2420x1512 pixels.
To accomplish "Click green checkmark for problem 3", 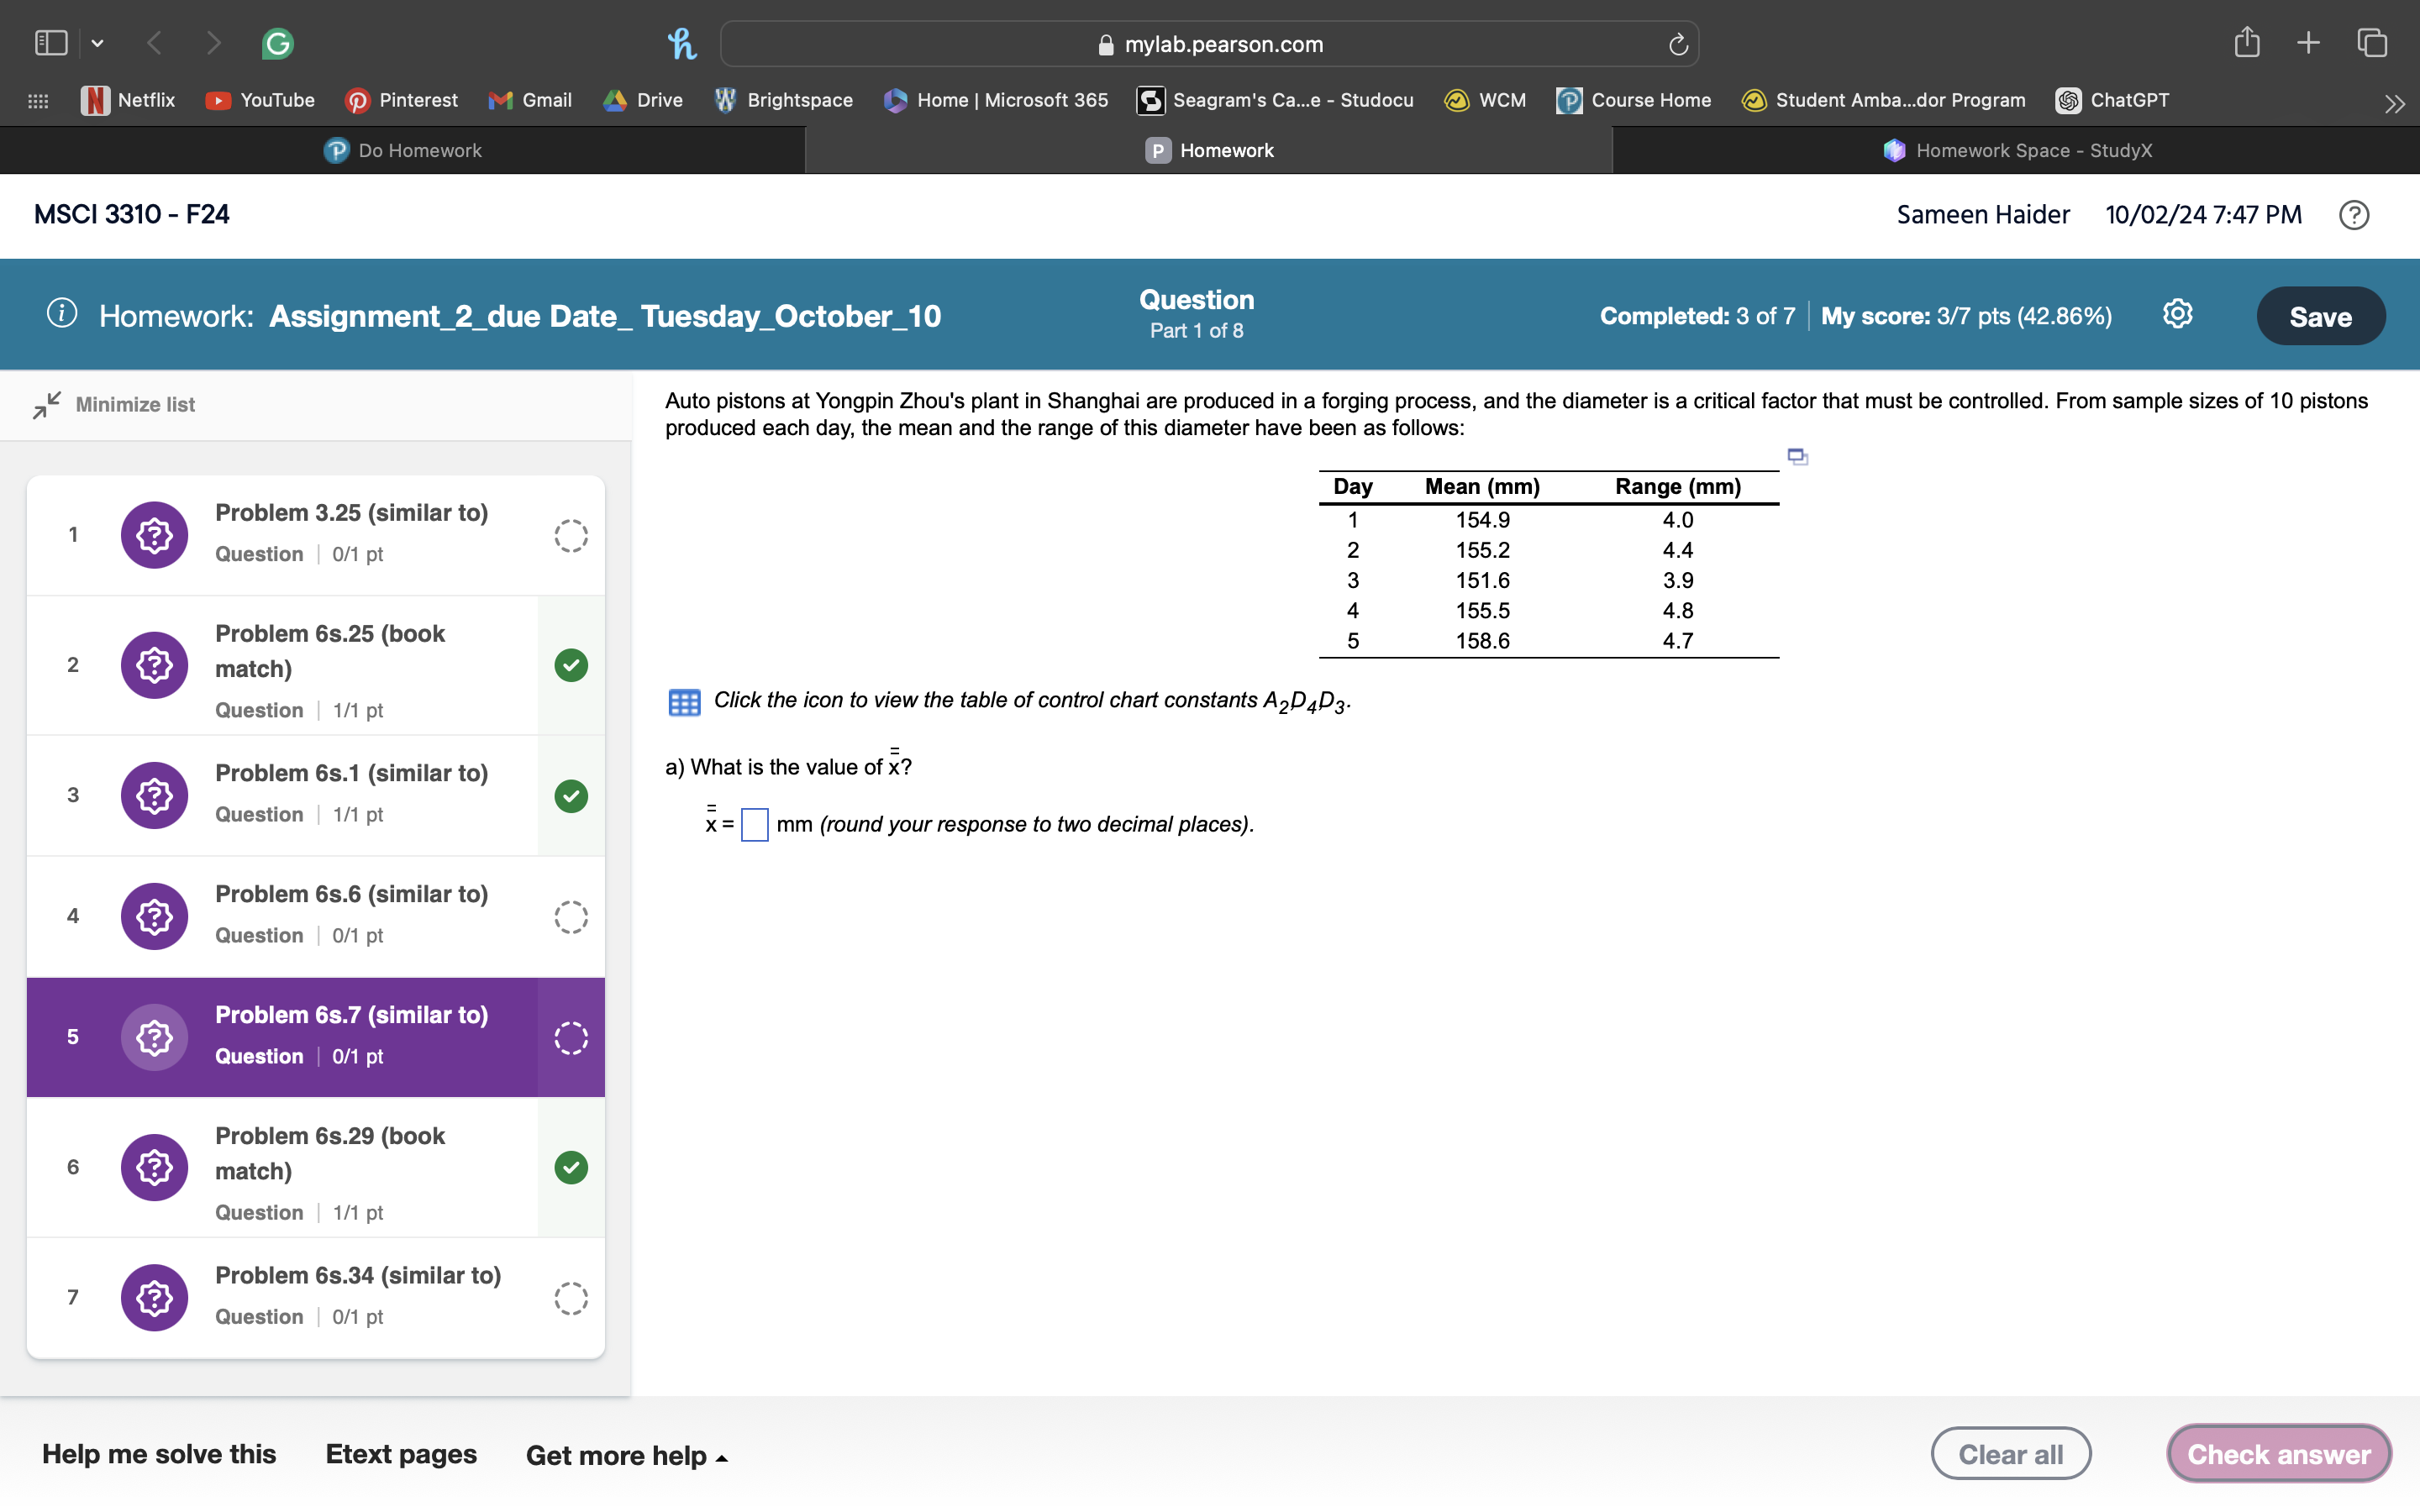I will point(571,796).
